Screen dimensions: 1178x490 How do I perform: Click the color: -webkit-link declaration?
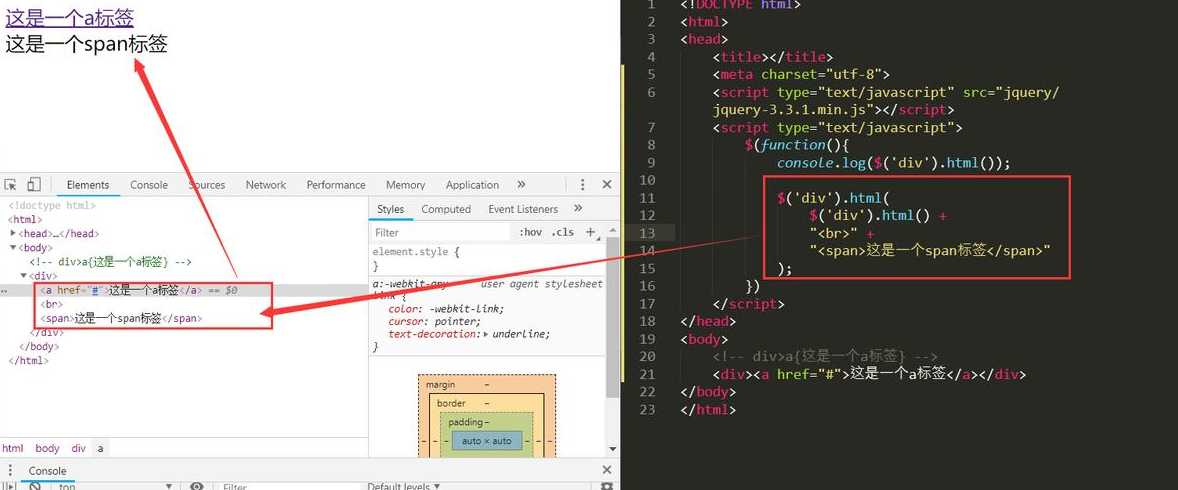click(446, 309)
